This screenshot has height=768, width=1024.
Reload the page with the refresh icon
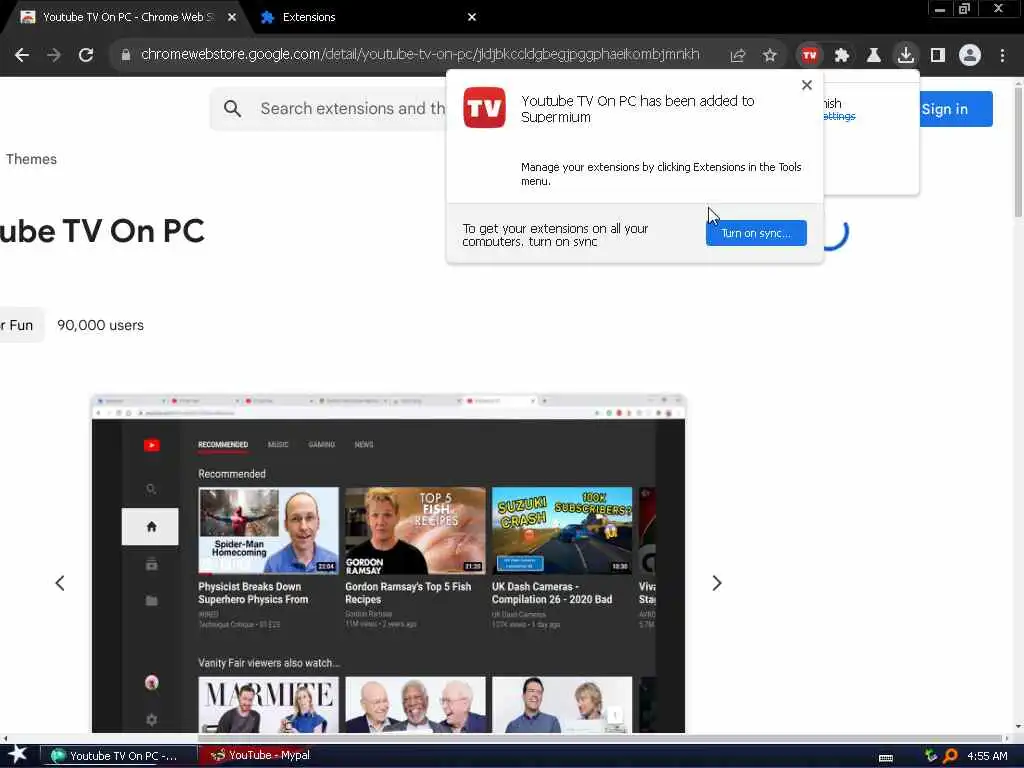(x=86, y=55)
